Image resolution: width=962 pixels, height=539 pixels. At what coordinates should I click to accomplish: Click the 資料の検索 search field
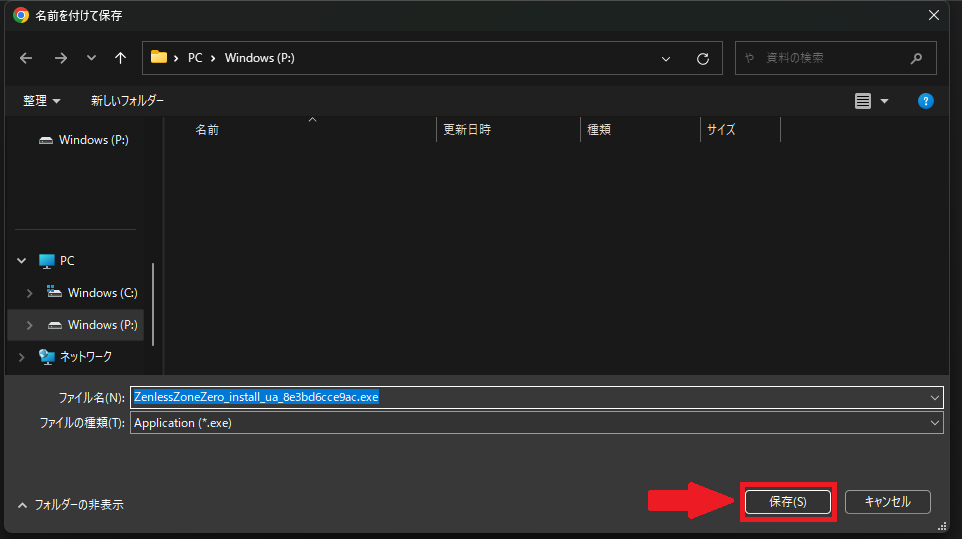click(x=835, y=58)
